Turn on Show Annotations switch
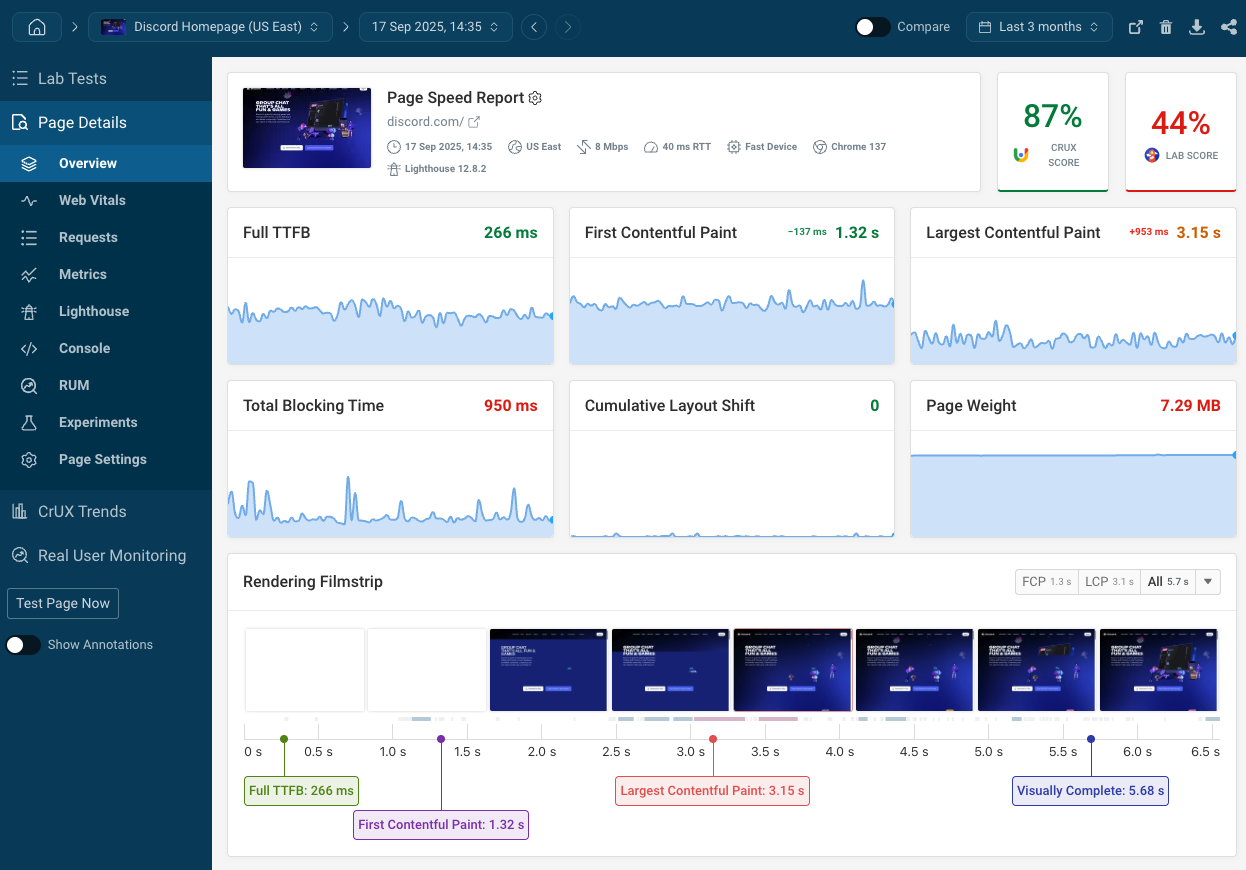This screenshot has height=870, width=1246. coord(24,645)
